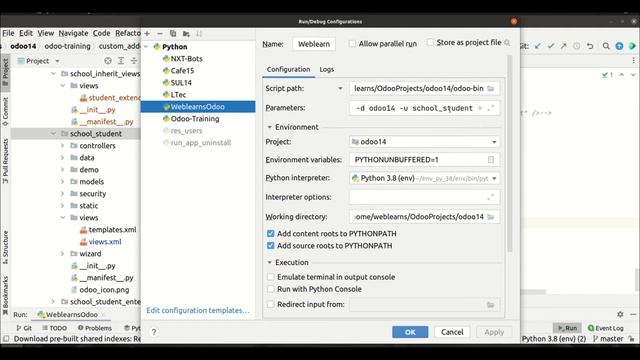Image resolution: width=640 pixels, height=360 pixels.
Task: Expand wizard folder in project tree
Action: (62, 253)
